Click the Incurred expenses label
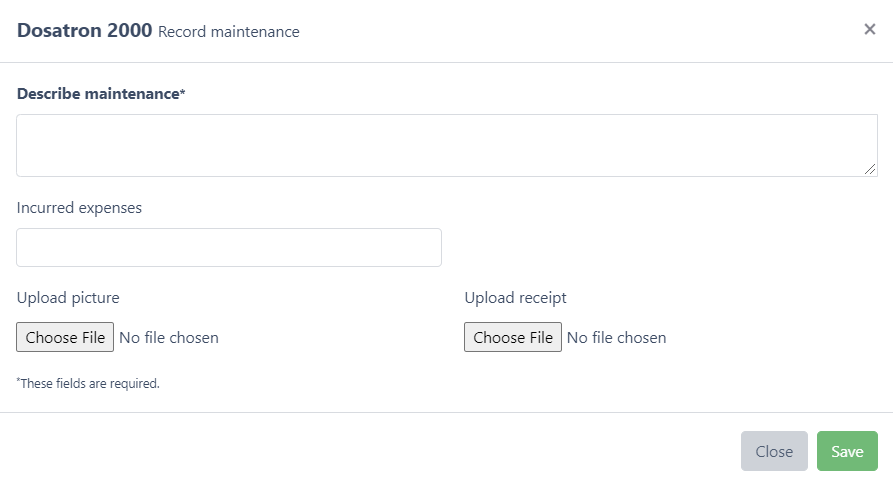 point(79,208)
